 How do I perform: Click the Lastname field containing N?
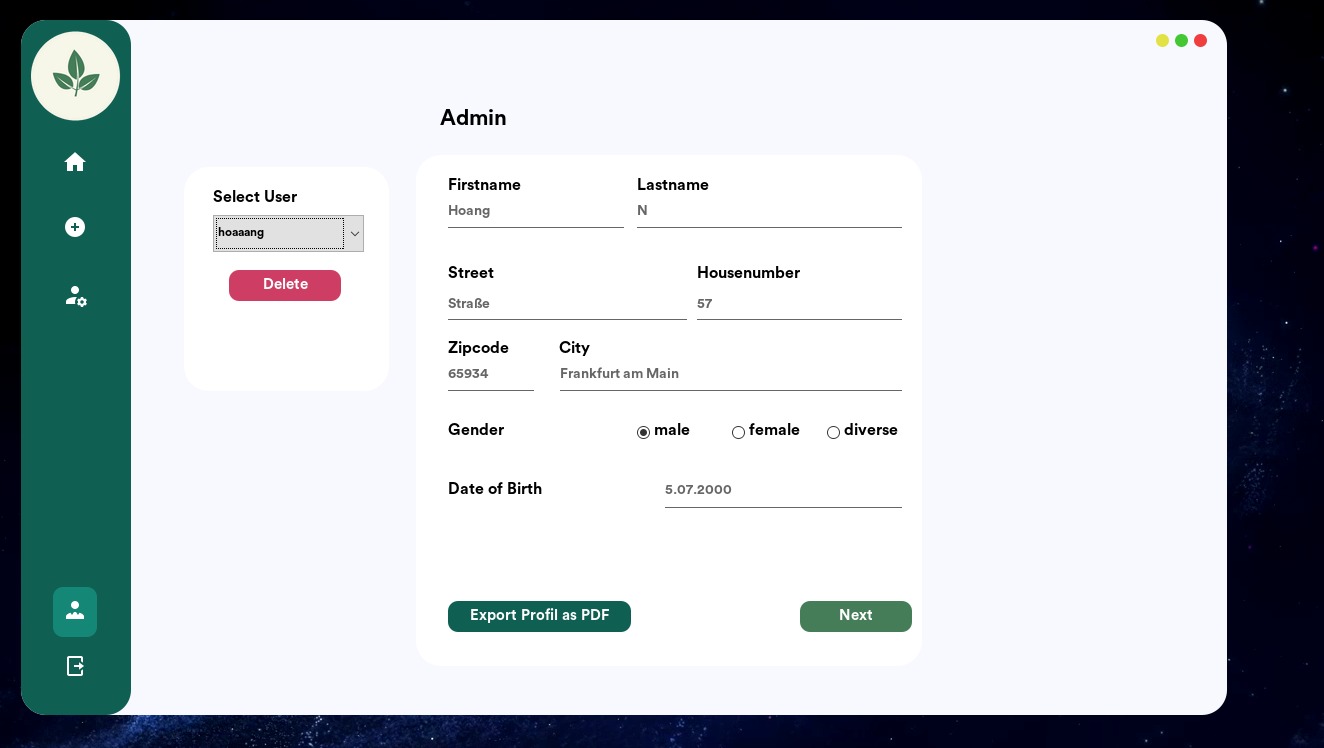click(x=769, y=211)
